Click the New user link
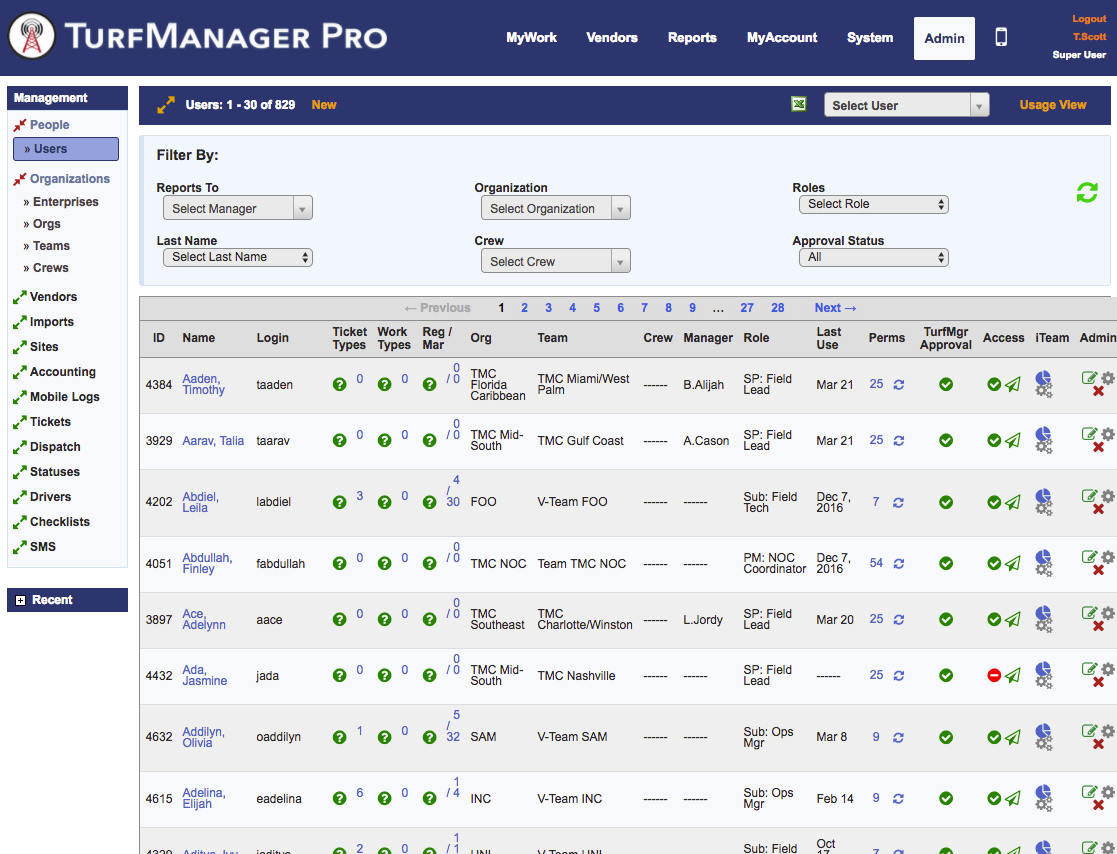This screenshot has height=854, width=1117. (323, 105)
